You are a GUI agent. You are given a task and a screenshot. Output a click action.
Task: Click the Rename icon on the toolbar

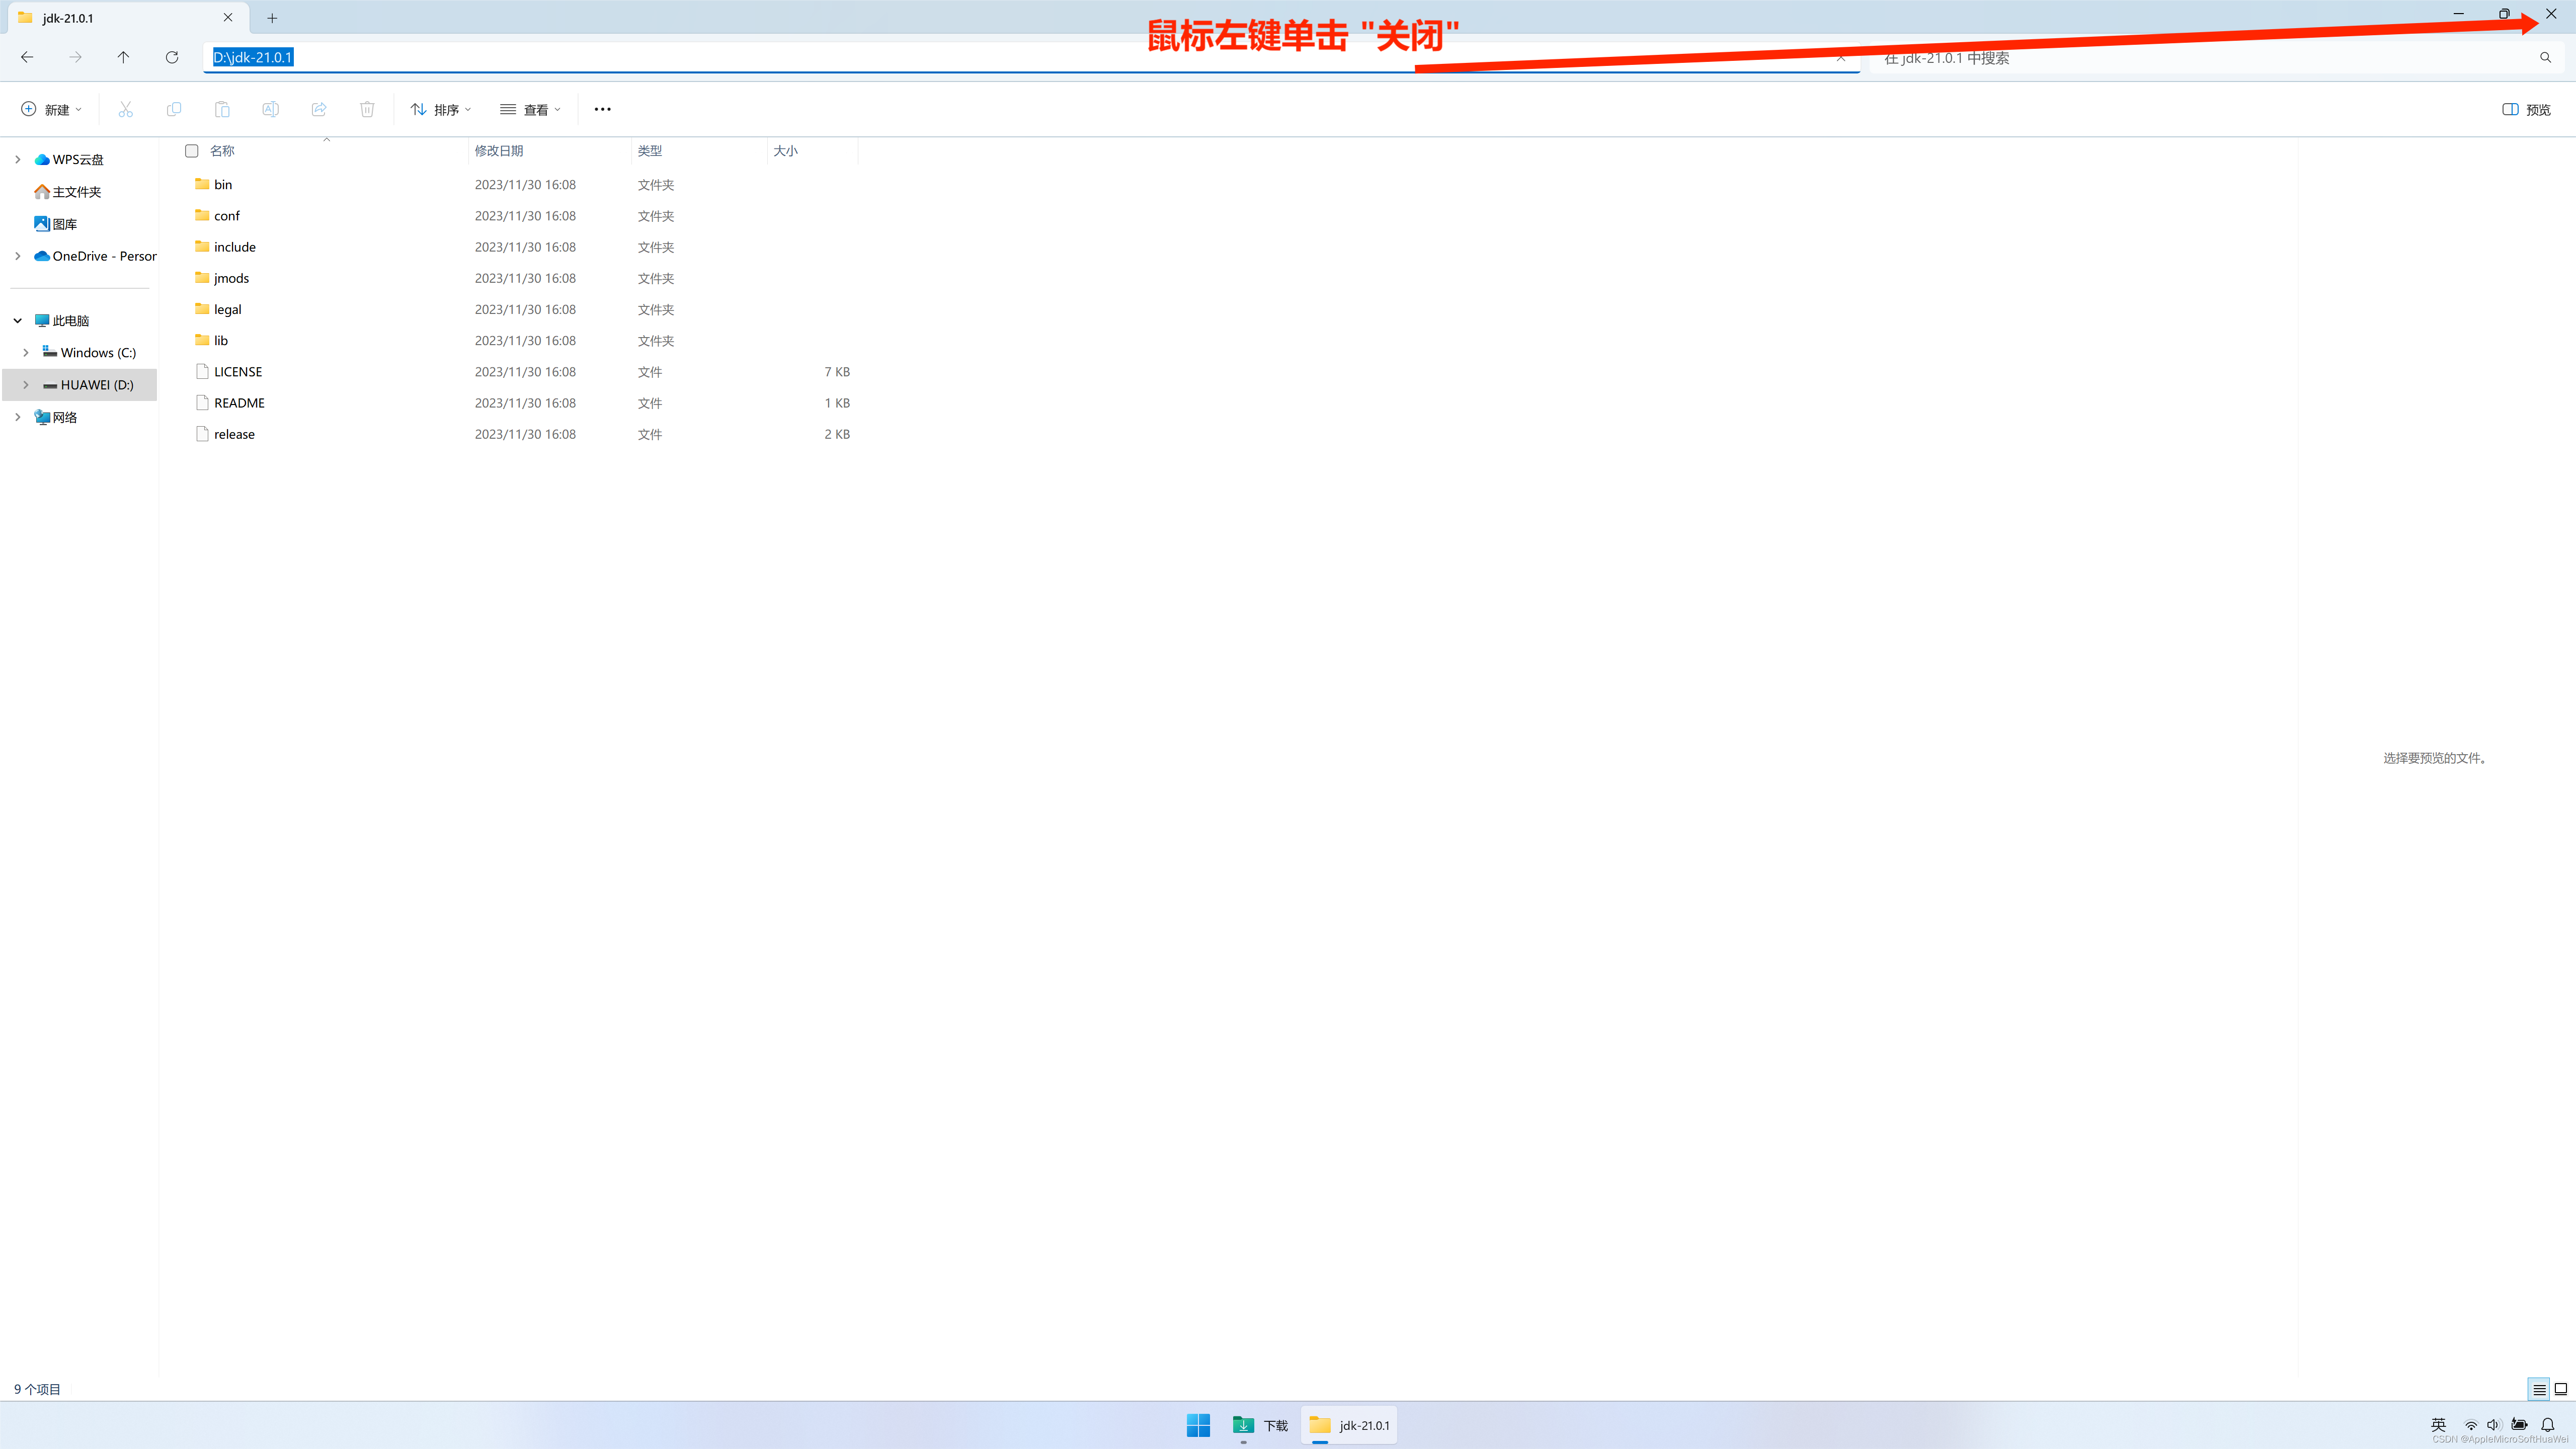(x=270, y=109)
